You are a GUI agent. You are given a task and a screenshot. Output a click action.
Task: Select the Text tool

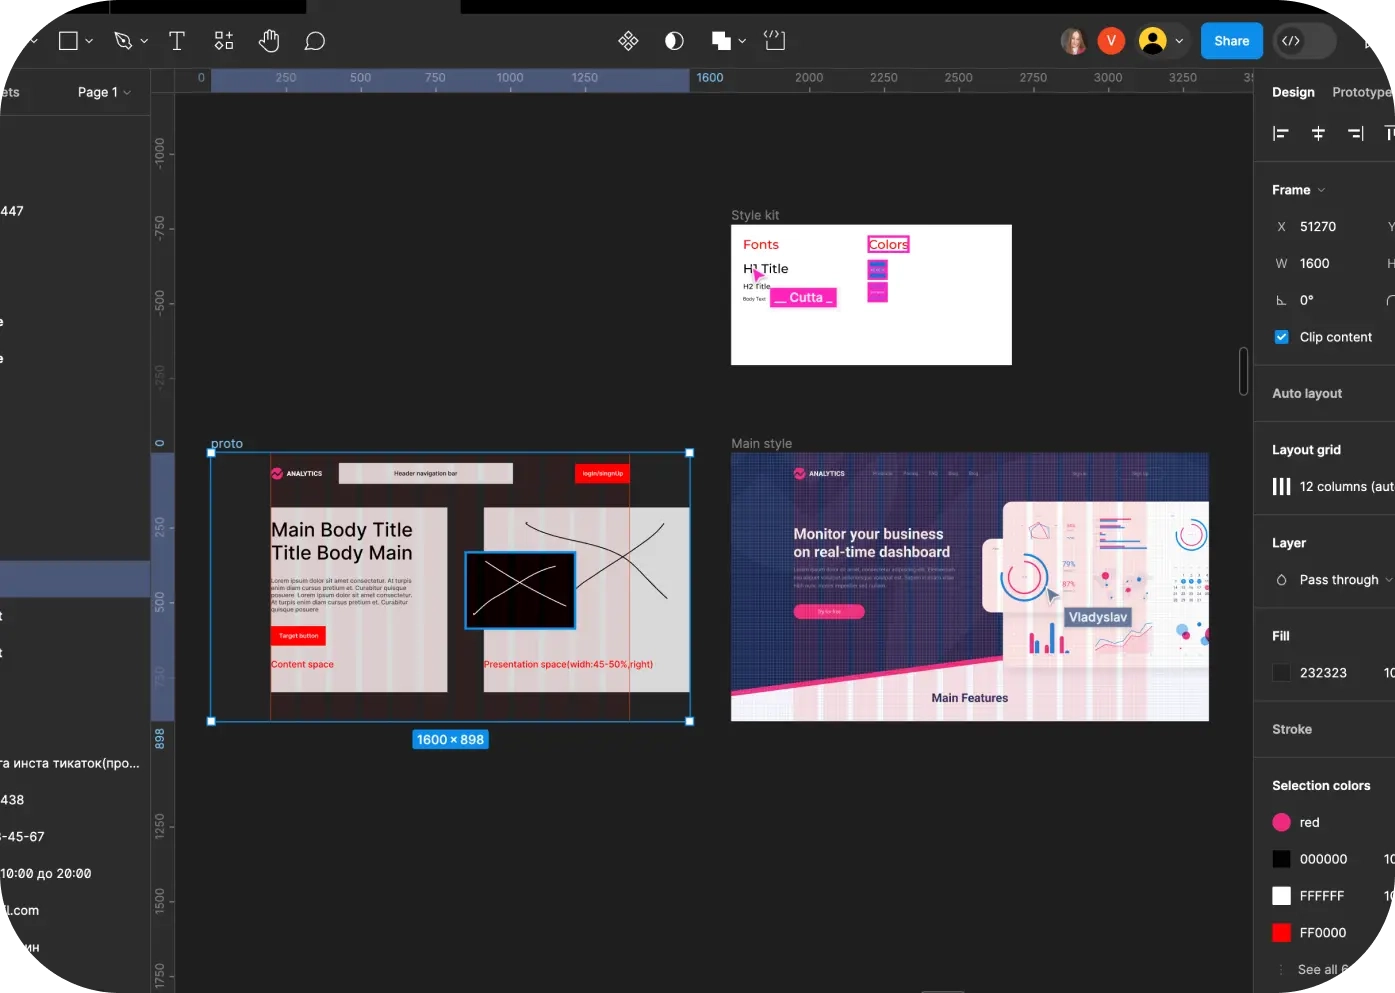coord(177,41)
